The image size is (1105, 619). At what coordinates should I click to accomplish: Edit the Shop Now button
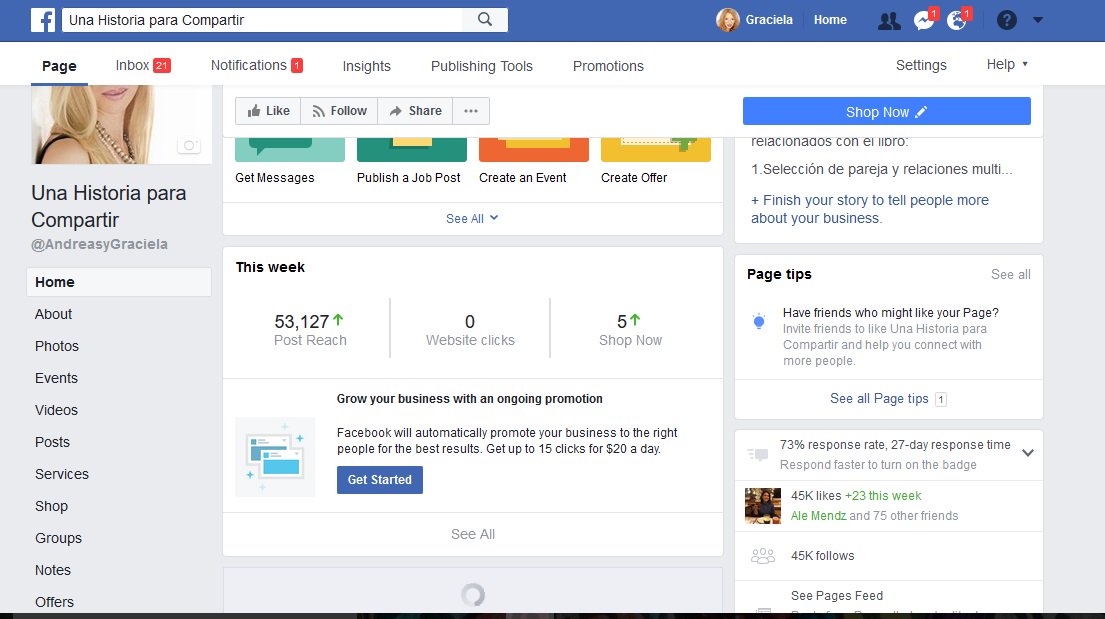tap(887, 111)
